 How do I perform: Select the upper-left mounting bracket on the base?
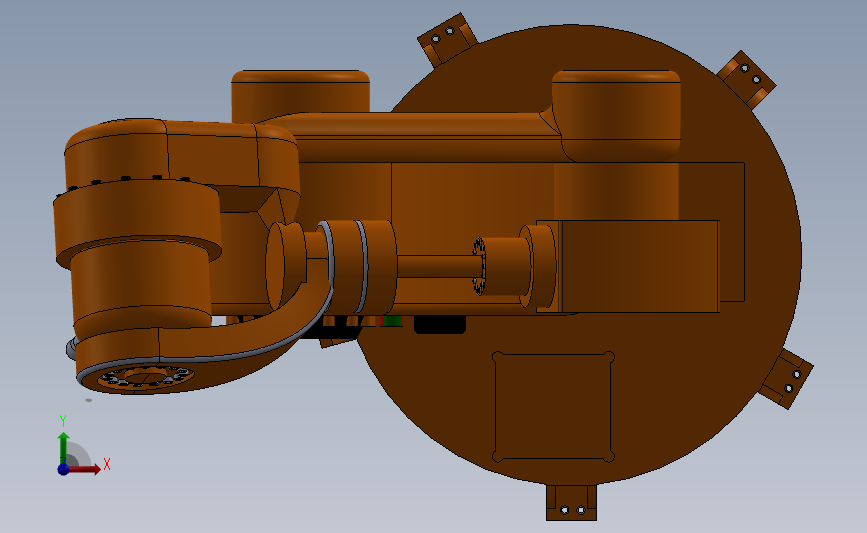(x=446, y=39)
